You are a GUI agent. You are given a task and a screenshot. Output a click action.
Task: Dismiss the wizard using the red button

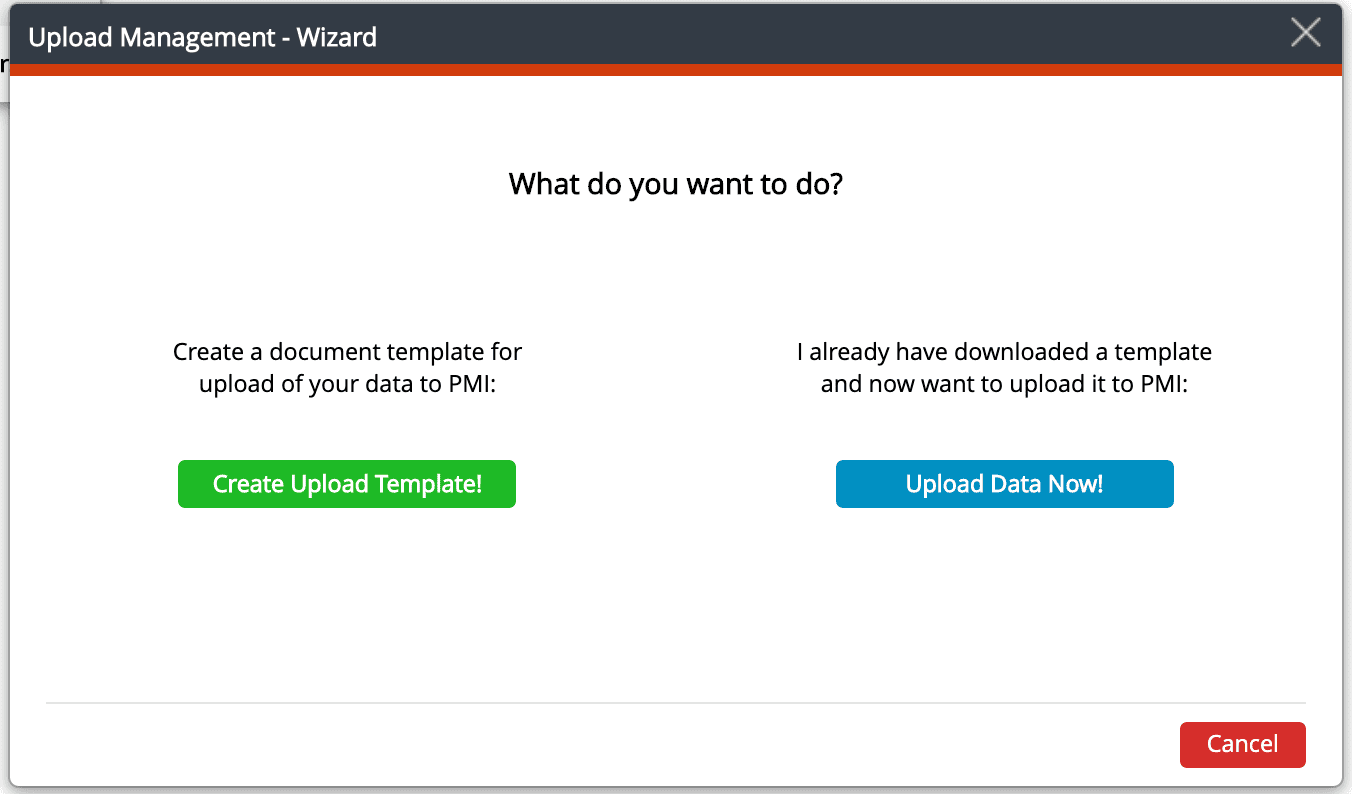(x=1242, y=744)
